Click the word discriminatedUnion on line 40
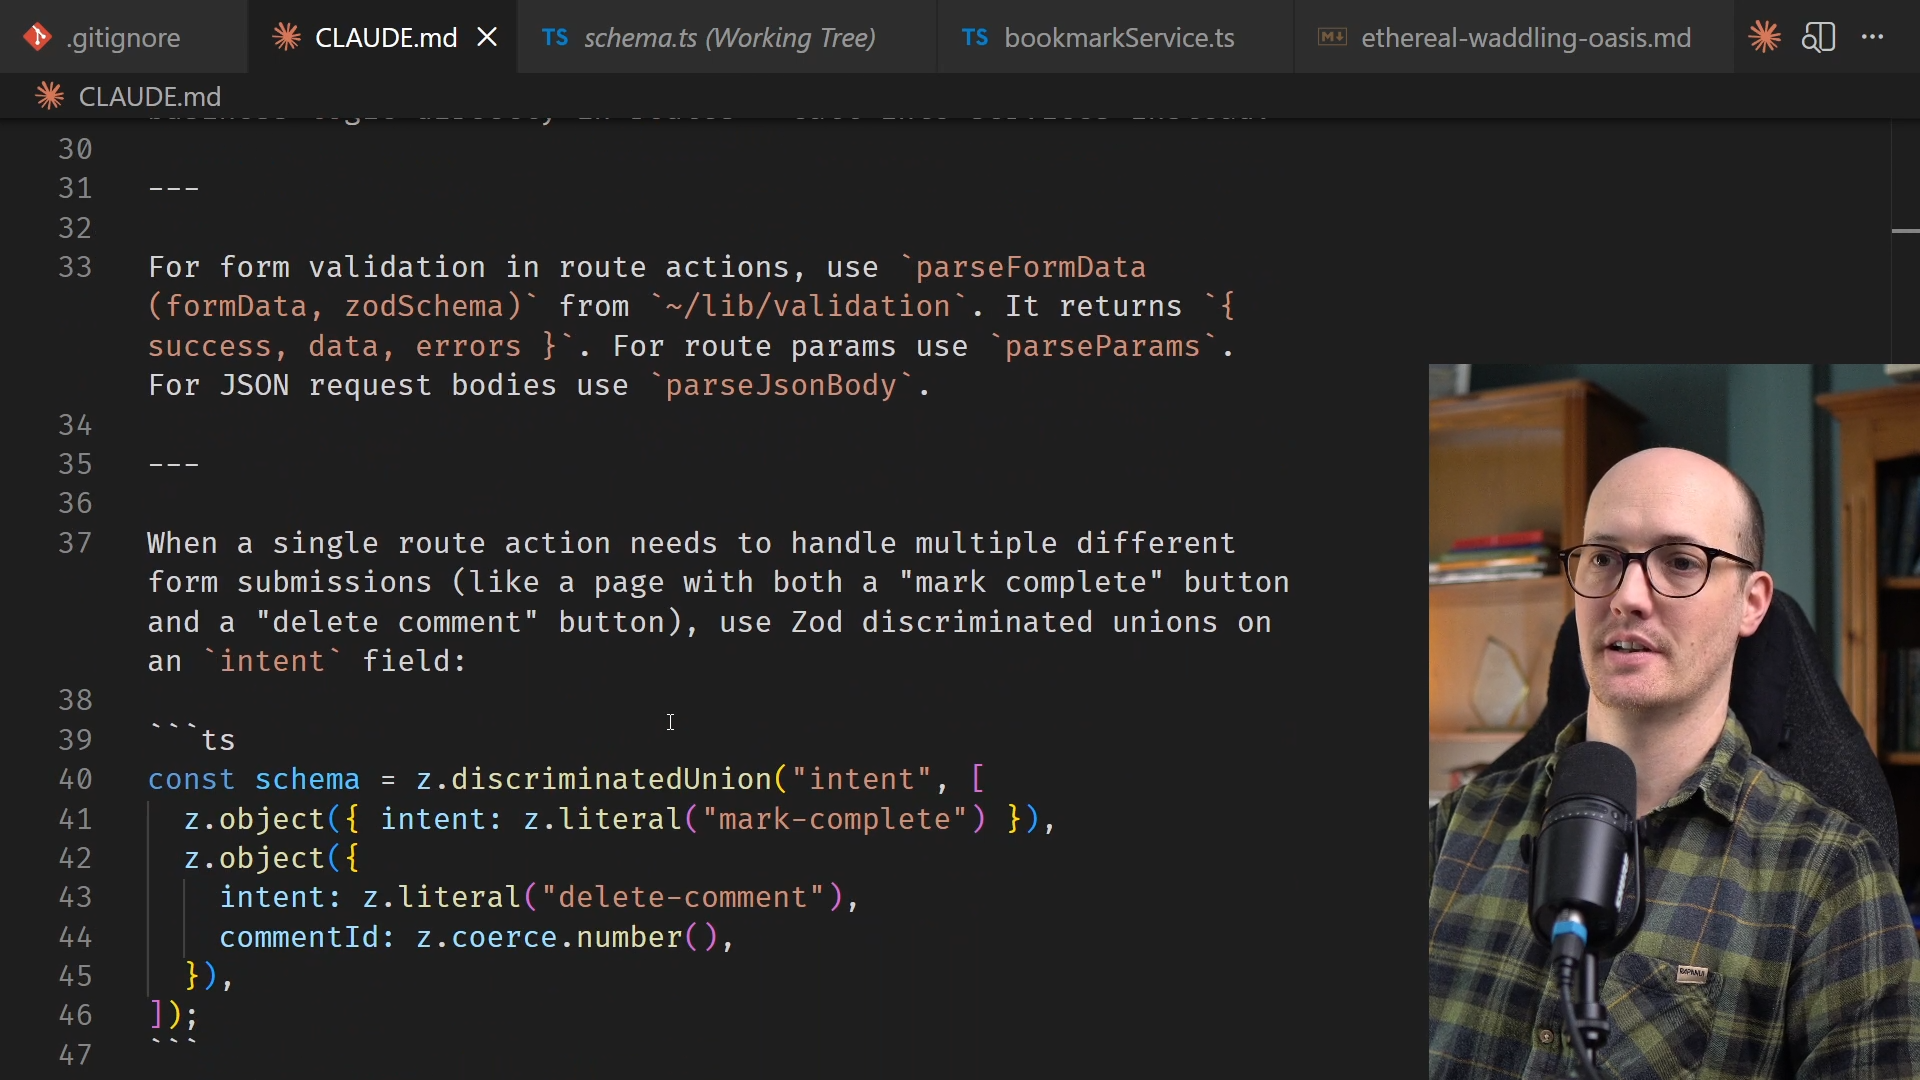 [x=612, y=779]
